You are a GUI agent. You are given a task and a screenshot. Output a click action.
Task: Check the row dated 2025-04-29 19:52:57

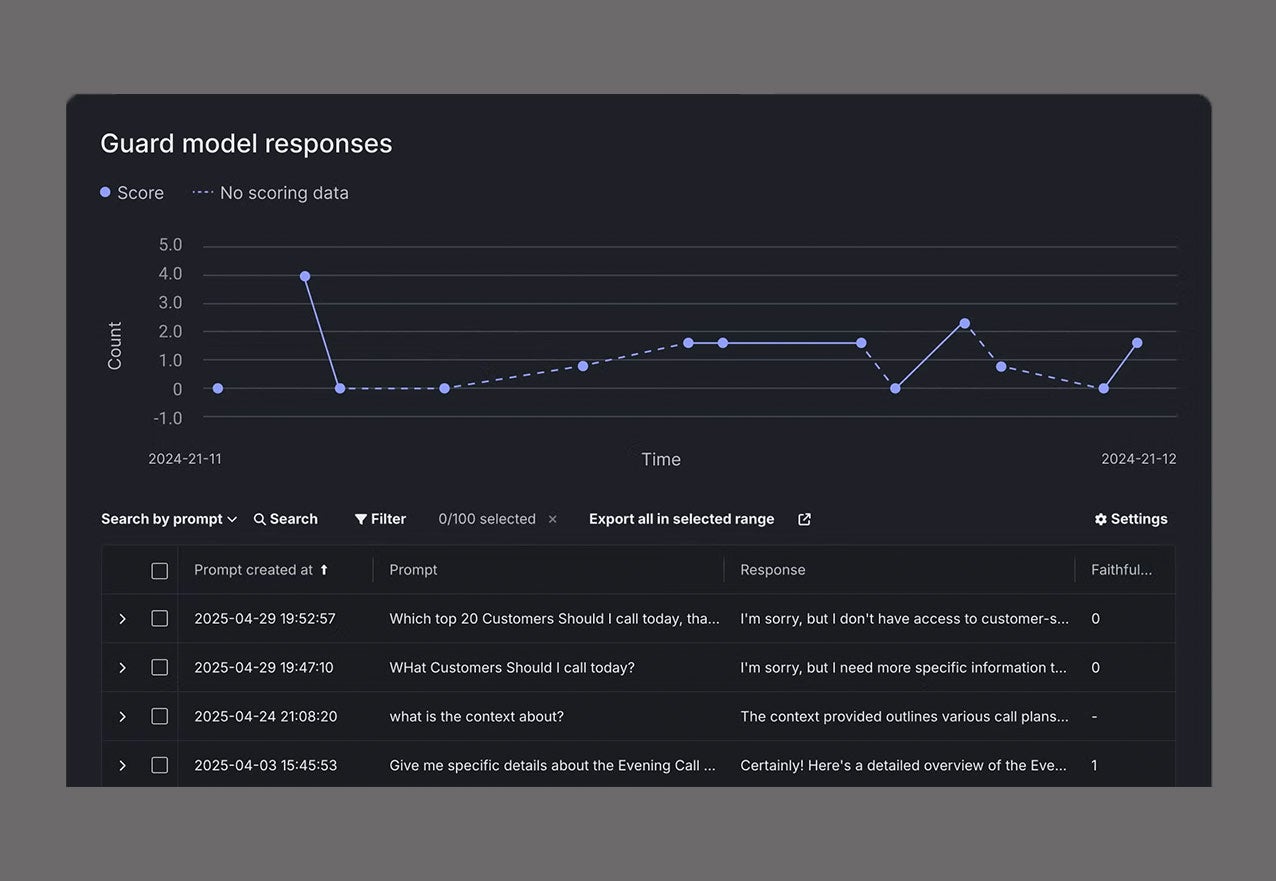(x=159, y=618)
